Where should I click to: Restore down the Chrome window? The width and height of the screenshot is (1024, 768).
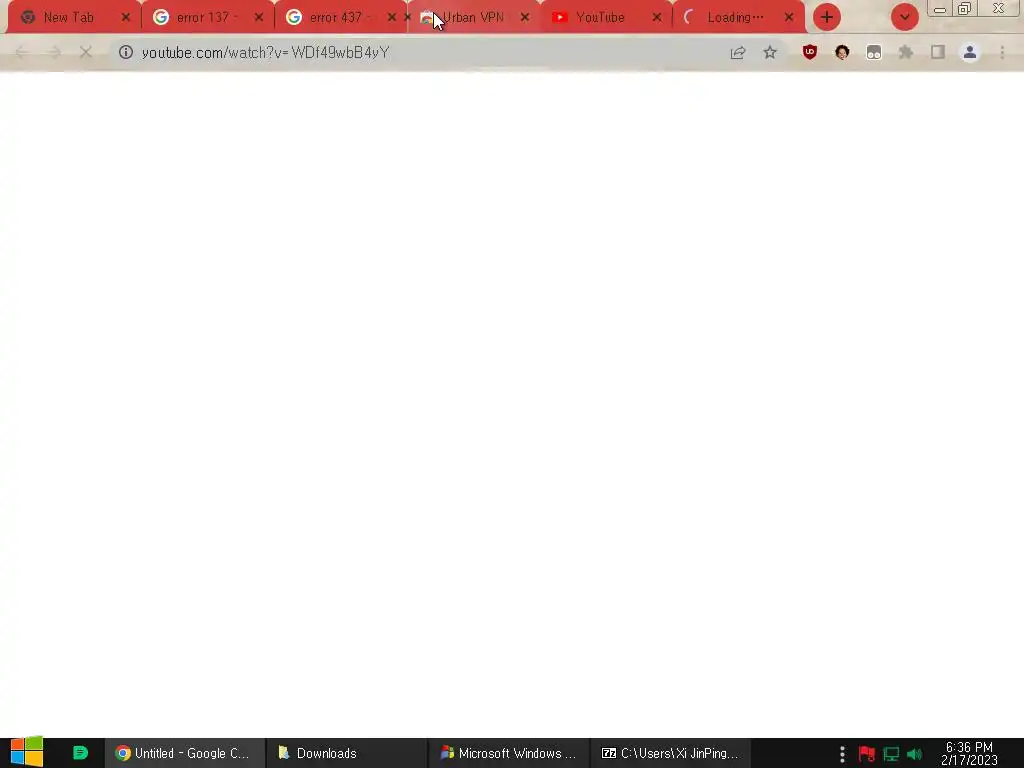pyautogui.click(x=965, y=9)
